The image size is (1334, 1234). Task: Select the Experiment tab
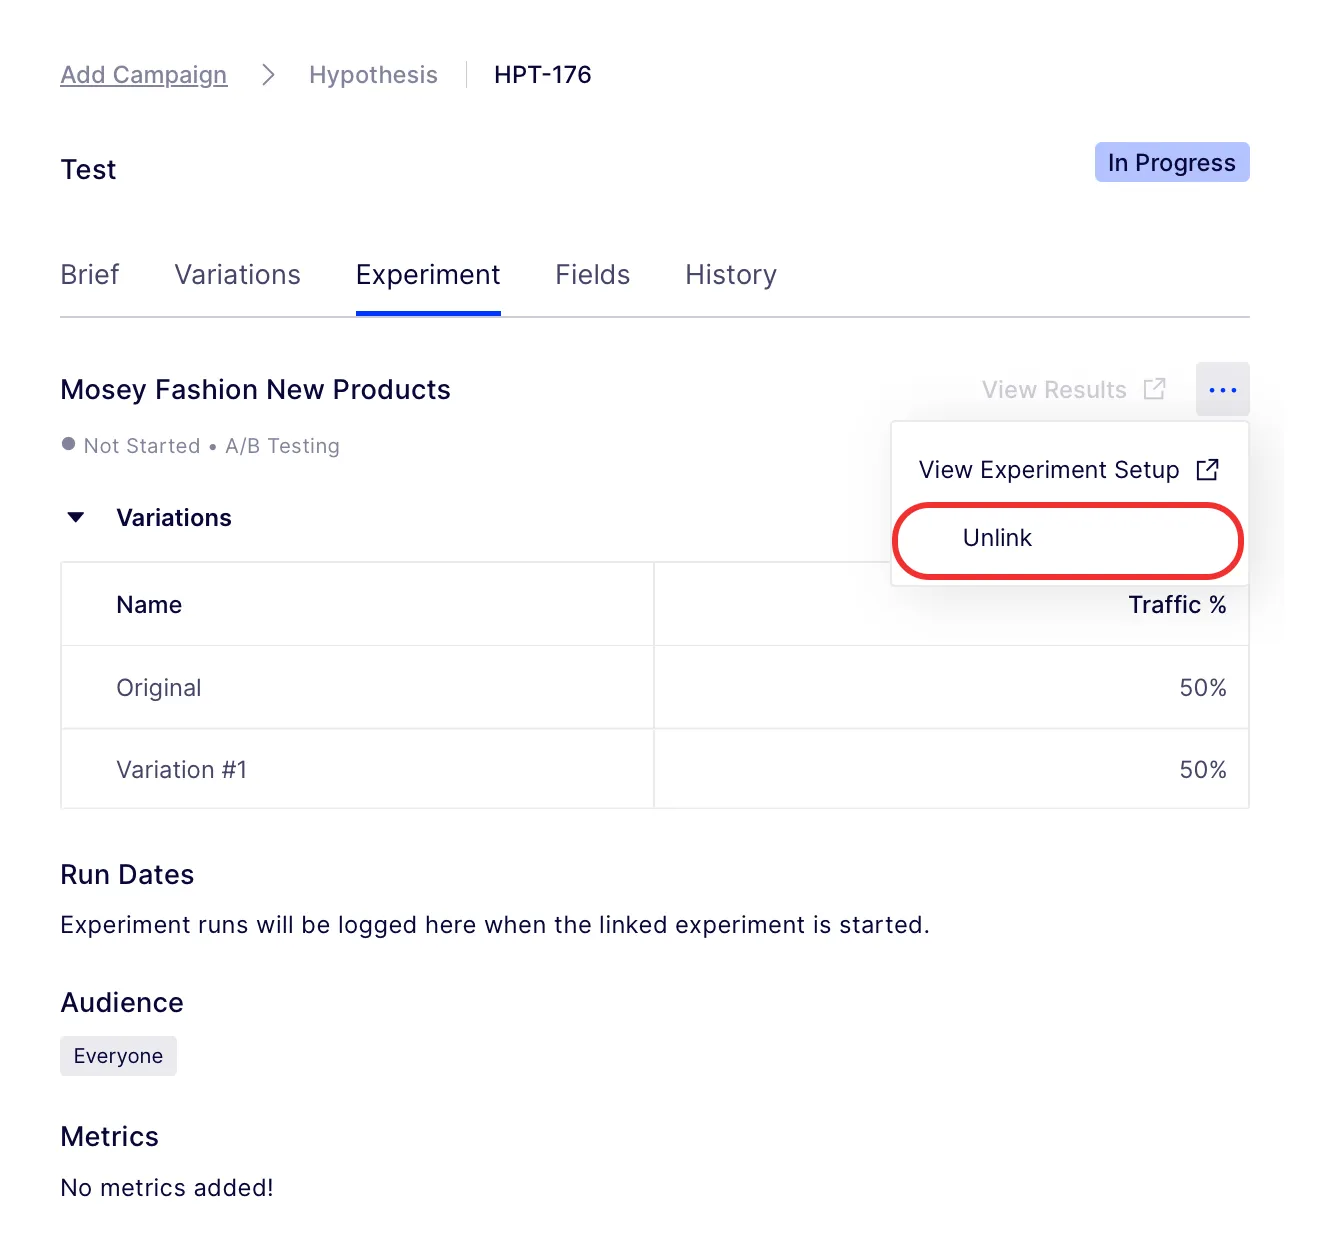coord(428,275)
